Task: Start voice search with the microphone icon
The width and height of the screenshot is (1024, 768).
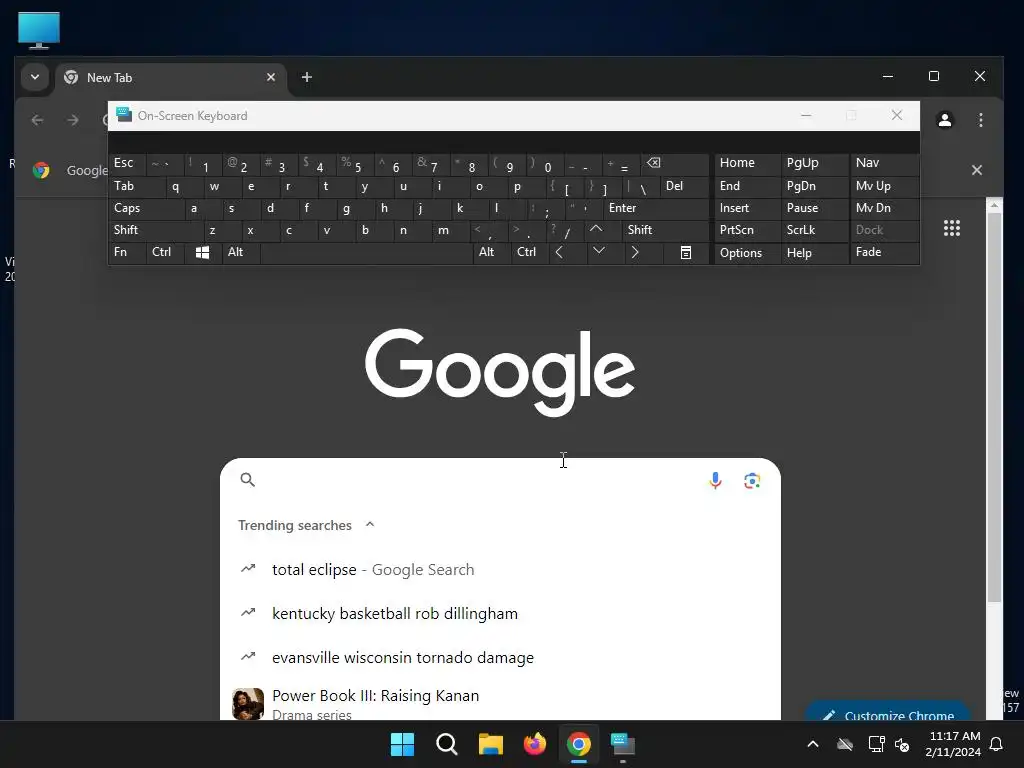Action: tap(715, 481)
